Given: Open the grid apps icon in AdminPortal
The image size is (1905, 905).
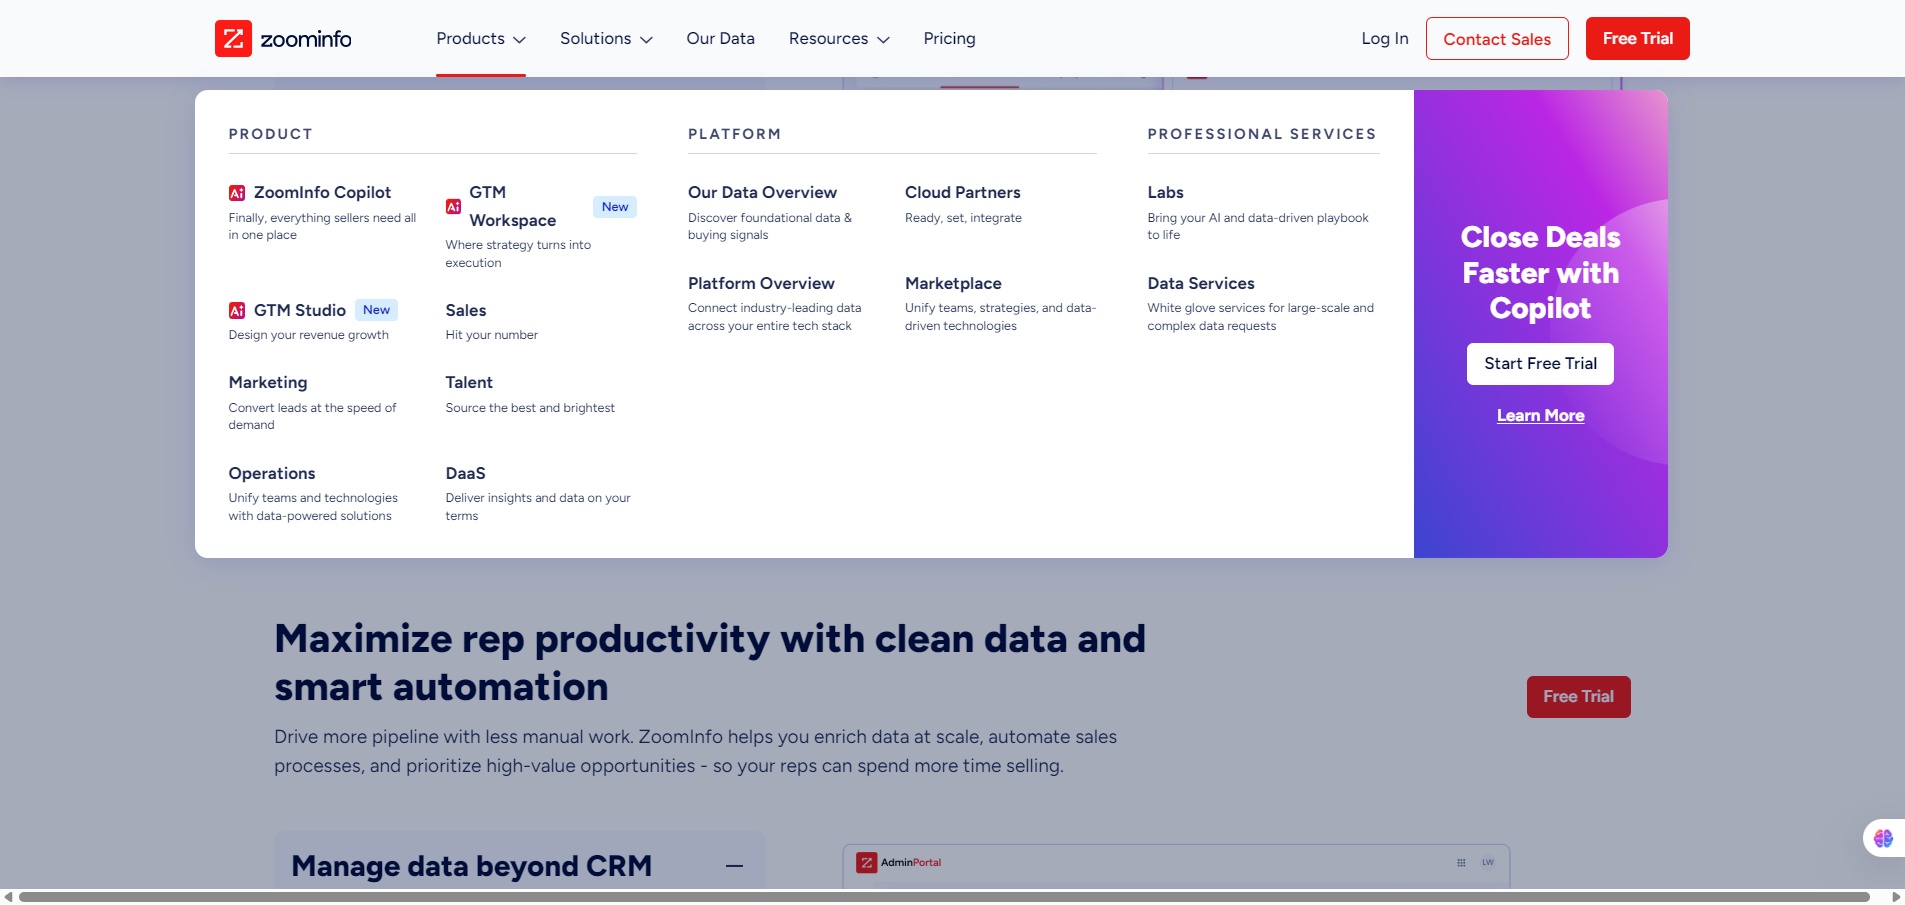Looking at the screenshot, I should pyautogui.click(x=1461, y=862).
